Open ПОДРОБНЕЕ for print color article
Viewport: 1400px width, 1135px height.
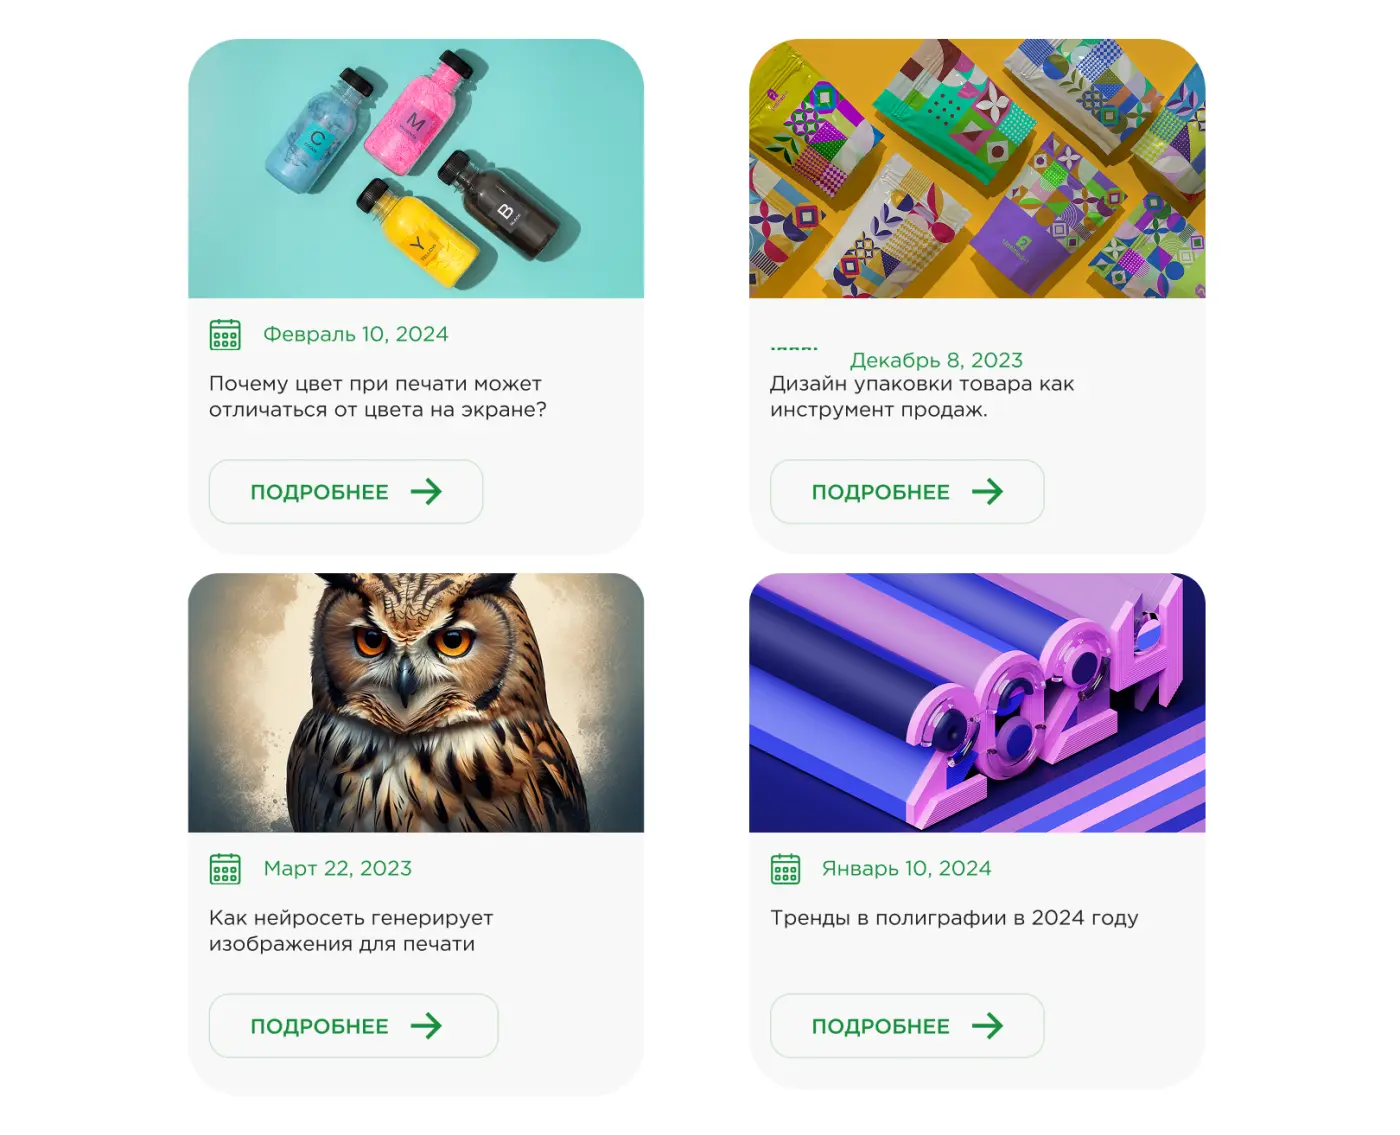[x=346, y=491]
